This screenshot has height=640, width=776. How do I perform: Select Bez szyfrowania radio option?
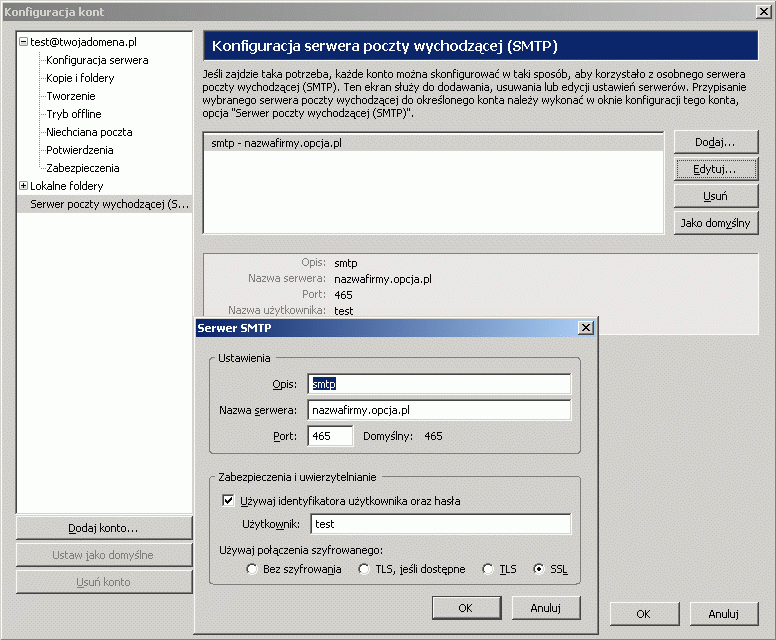pos(252,569)
